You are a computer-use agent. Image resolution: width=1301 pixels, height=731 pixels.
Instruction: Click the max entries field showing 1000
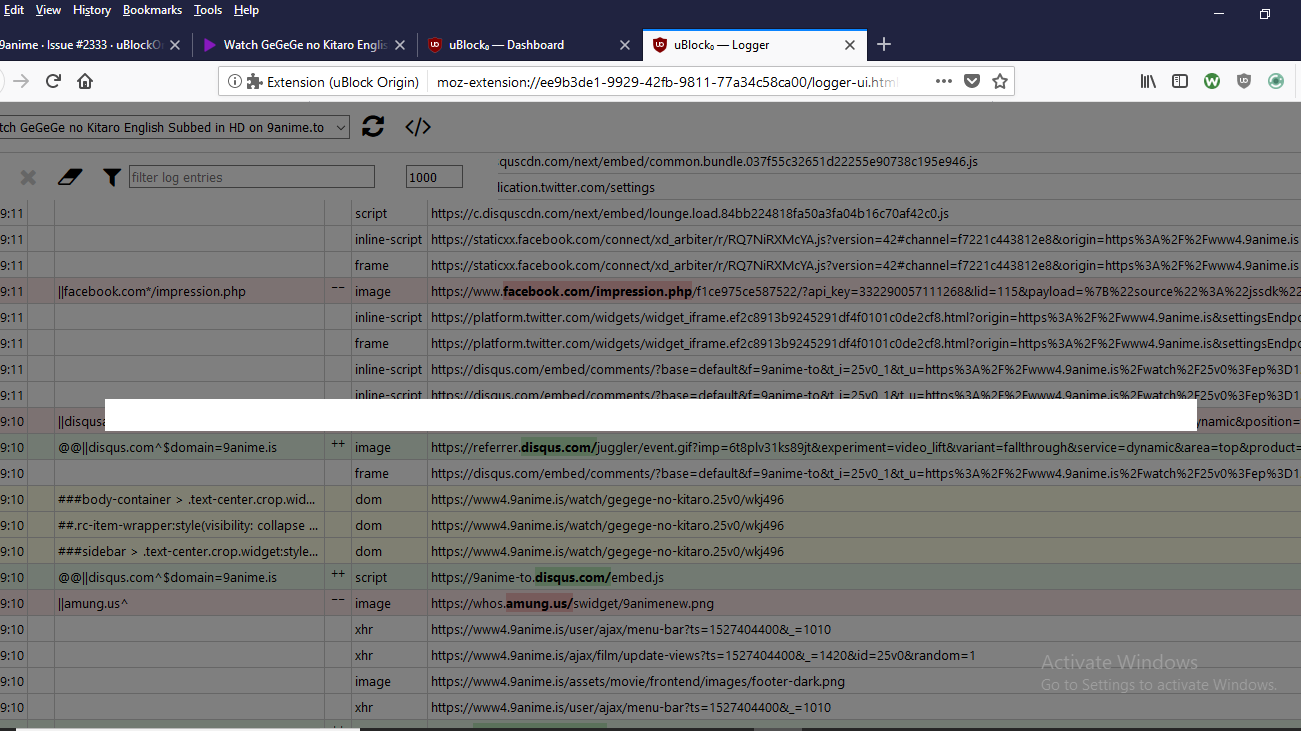pyautogui.click(x=434, y=177)
